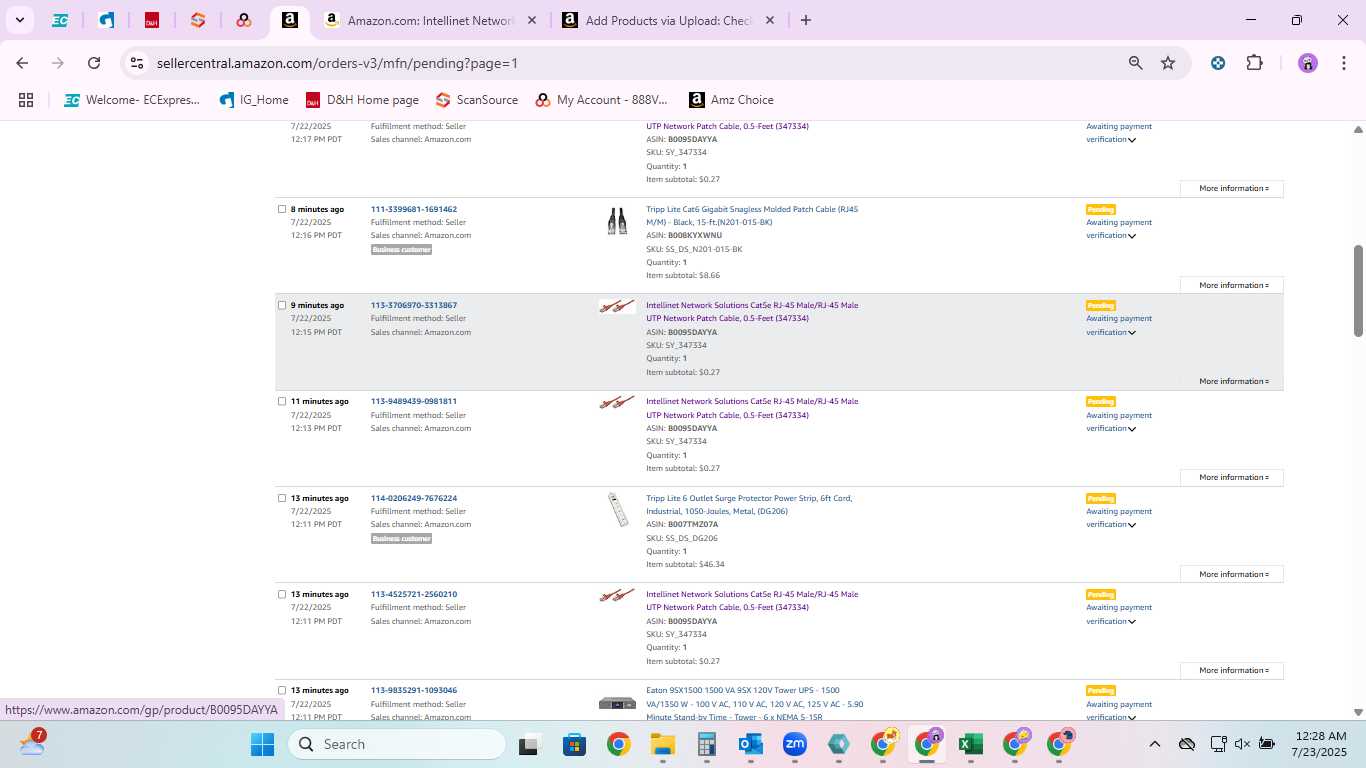The height and width of the screenshot is (768, 1366).
Task: Open Task View on the taskbar
Action: 530,744
